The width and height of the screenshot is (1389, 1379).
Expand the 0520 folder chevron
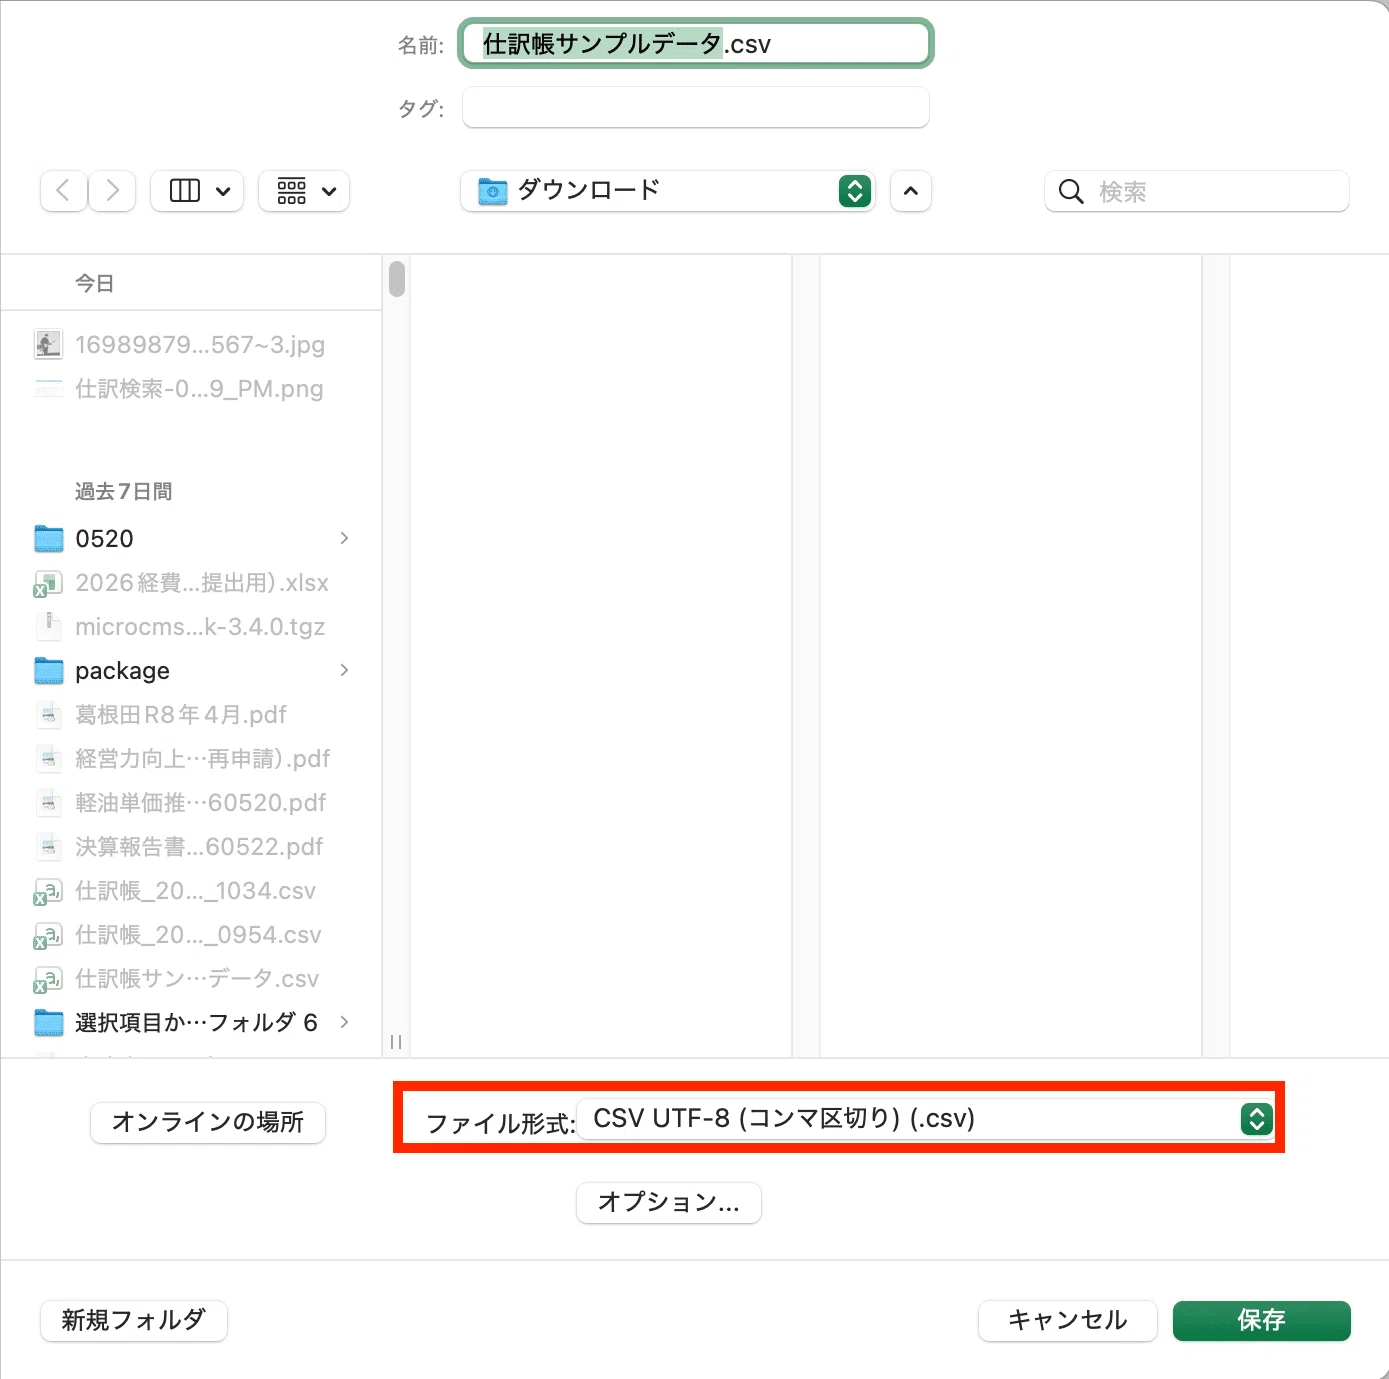344,539
